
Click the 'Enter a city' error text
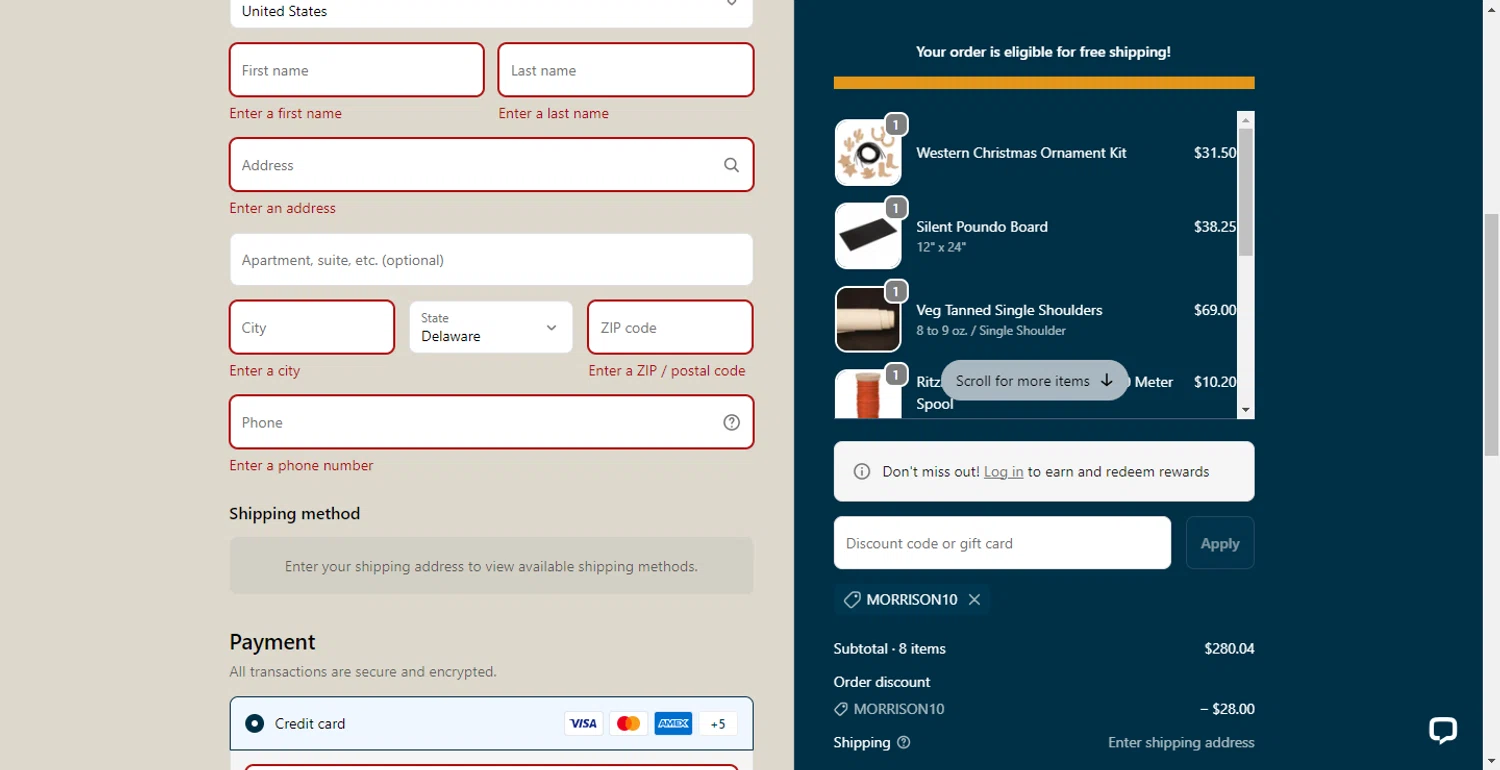click(x=264, y=370)
